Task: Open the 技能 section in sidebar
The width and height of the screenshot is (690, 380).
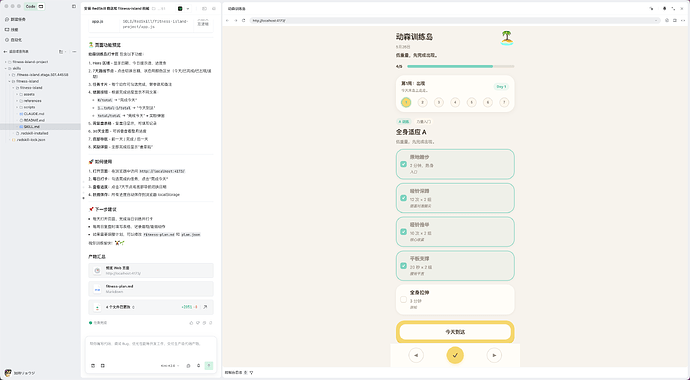Action: pyautogui.click(x=12, y=29)
